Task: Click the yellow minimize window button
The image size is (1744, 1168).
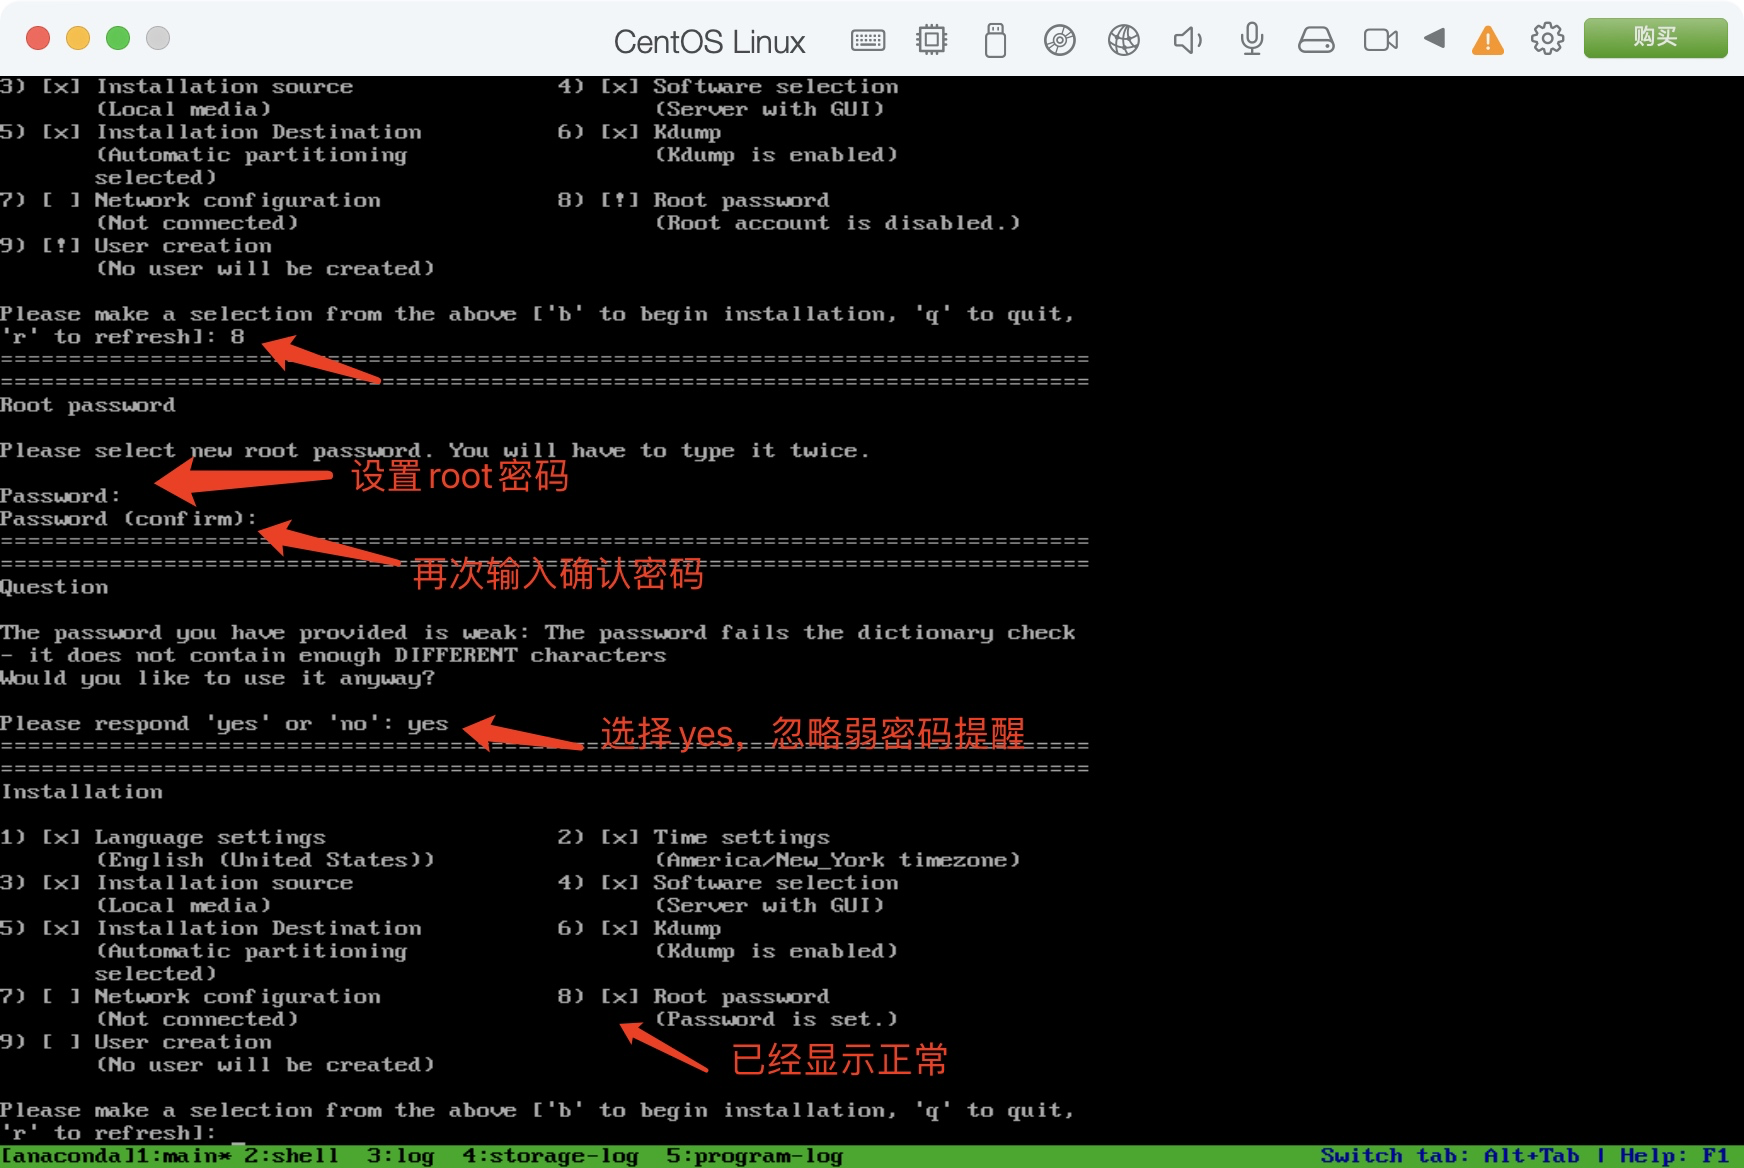Action: (78, 38)
